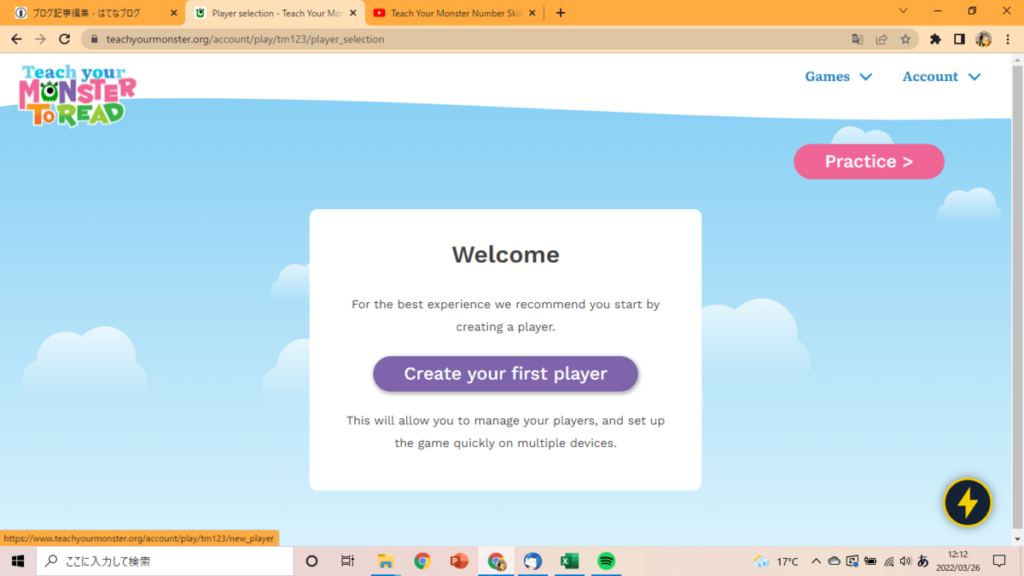Open the Thunderbird icon on the taskbar
The height and width of the screenshot is (576, 1024).
point(533,561)
